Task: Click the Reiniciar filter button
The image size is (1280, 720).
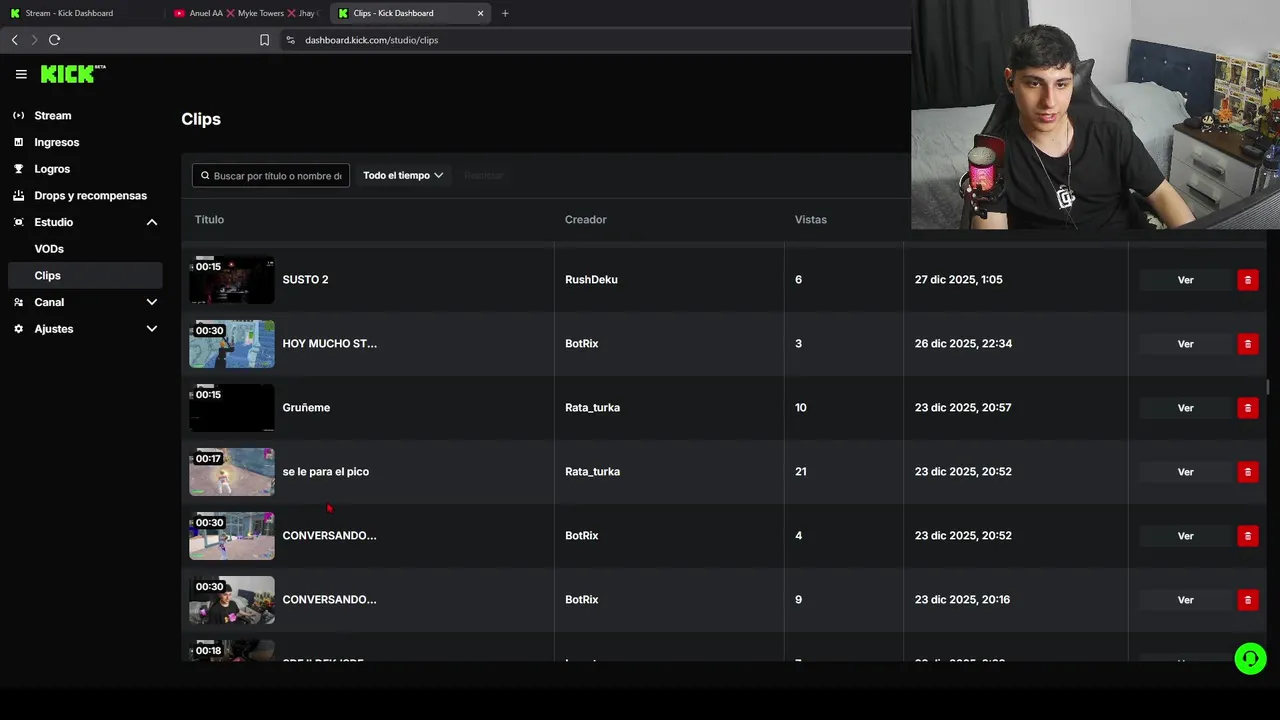Action: [483, 176]
